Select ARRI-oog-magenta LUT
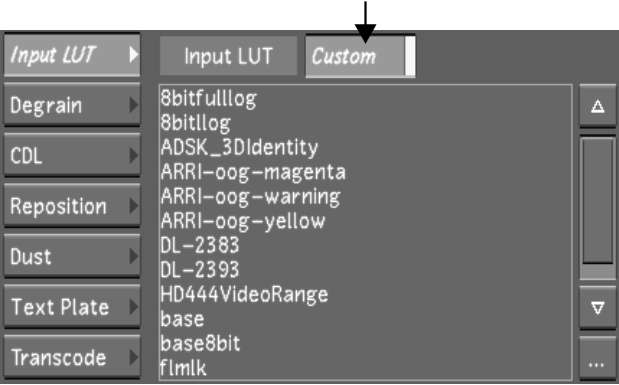This screenshot has height=385, width=619. tap(366, 172)
